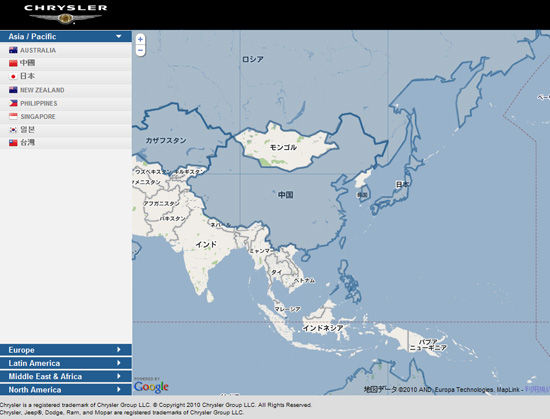Click the ミャンマー label on map
Viewport: 550px width, 419px height.
coord(260,251)
